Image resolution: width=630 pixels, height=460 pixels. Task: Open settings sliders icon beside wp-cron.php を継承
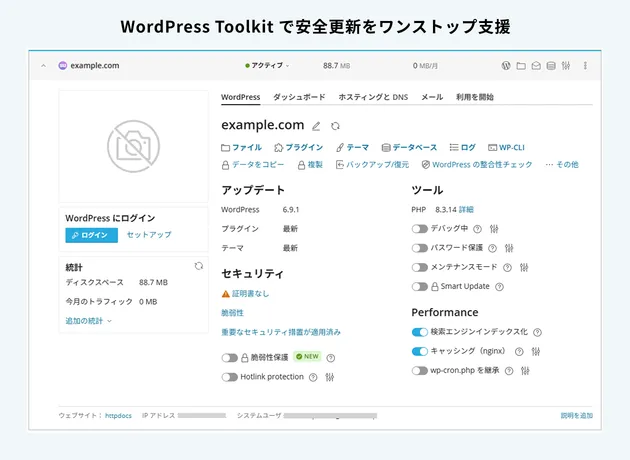525,371
